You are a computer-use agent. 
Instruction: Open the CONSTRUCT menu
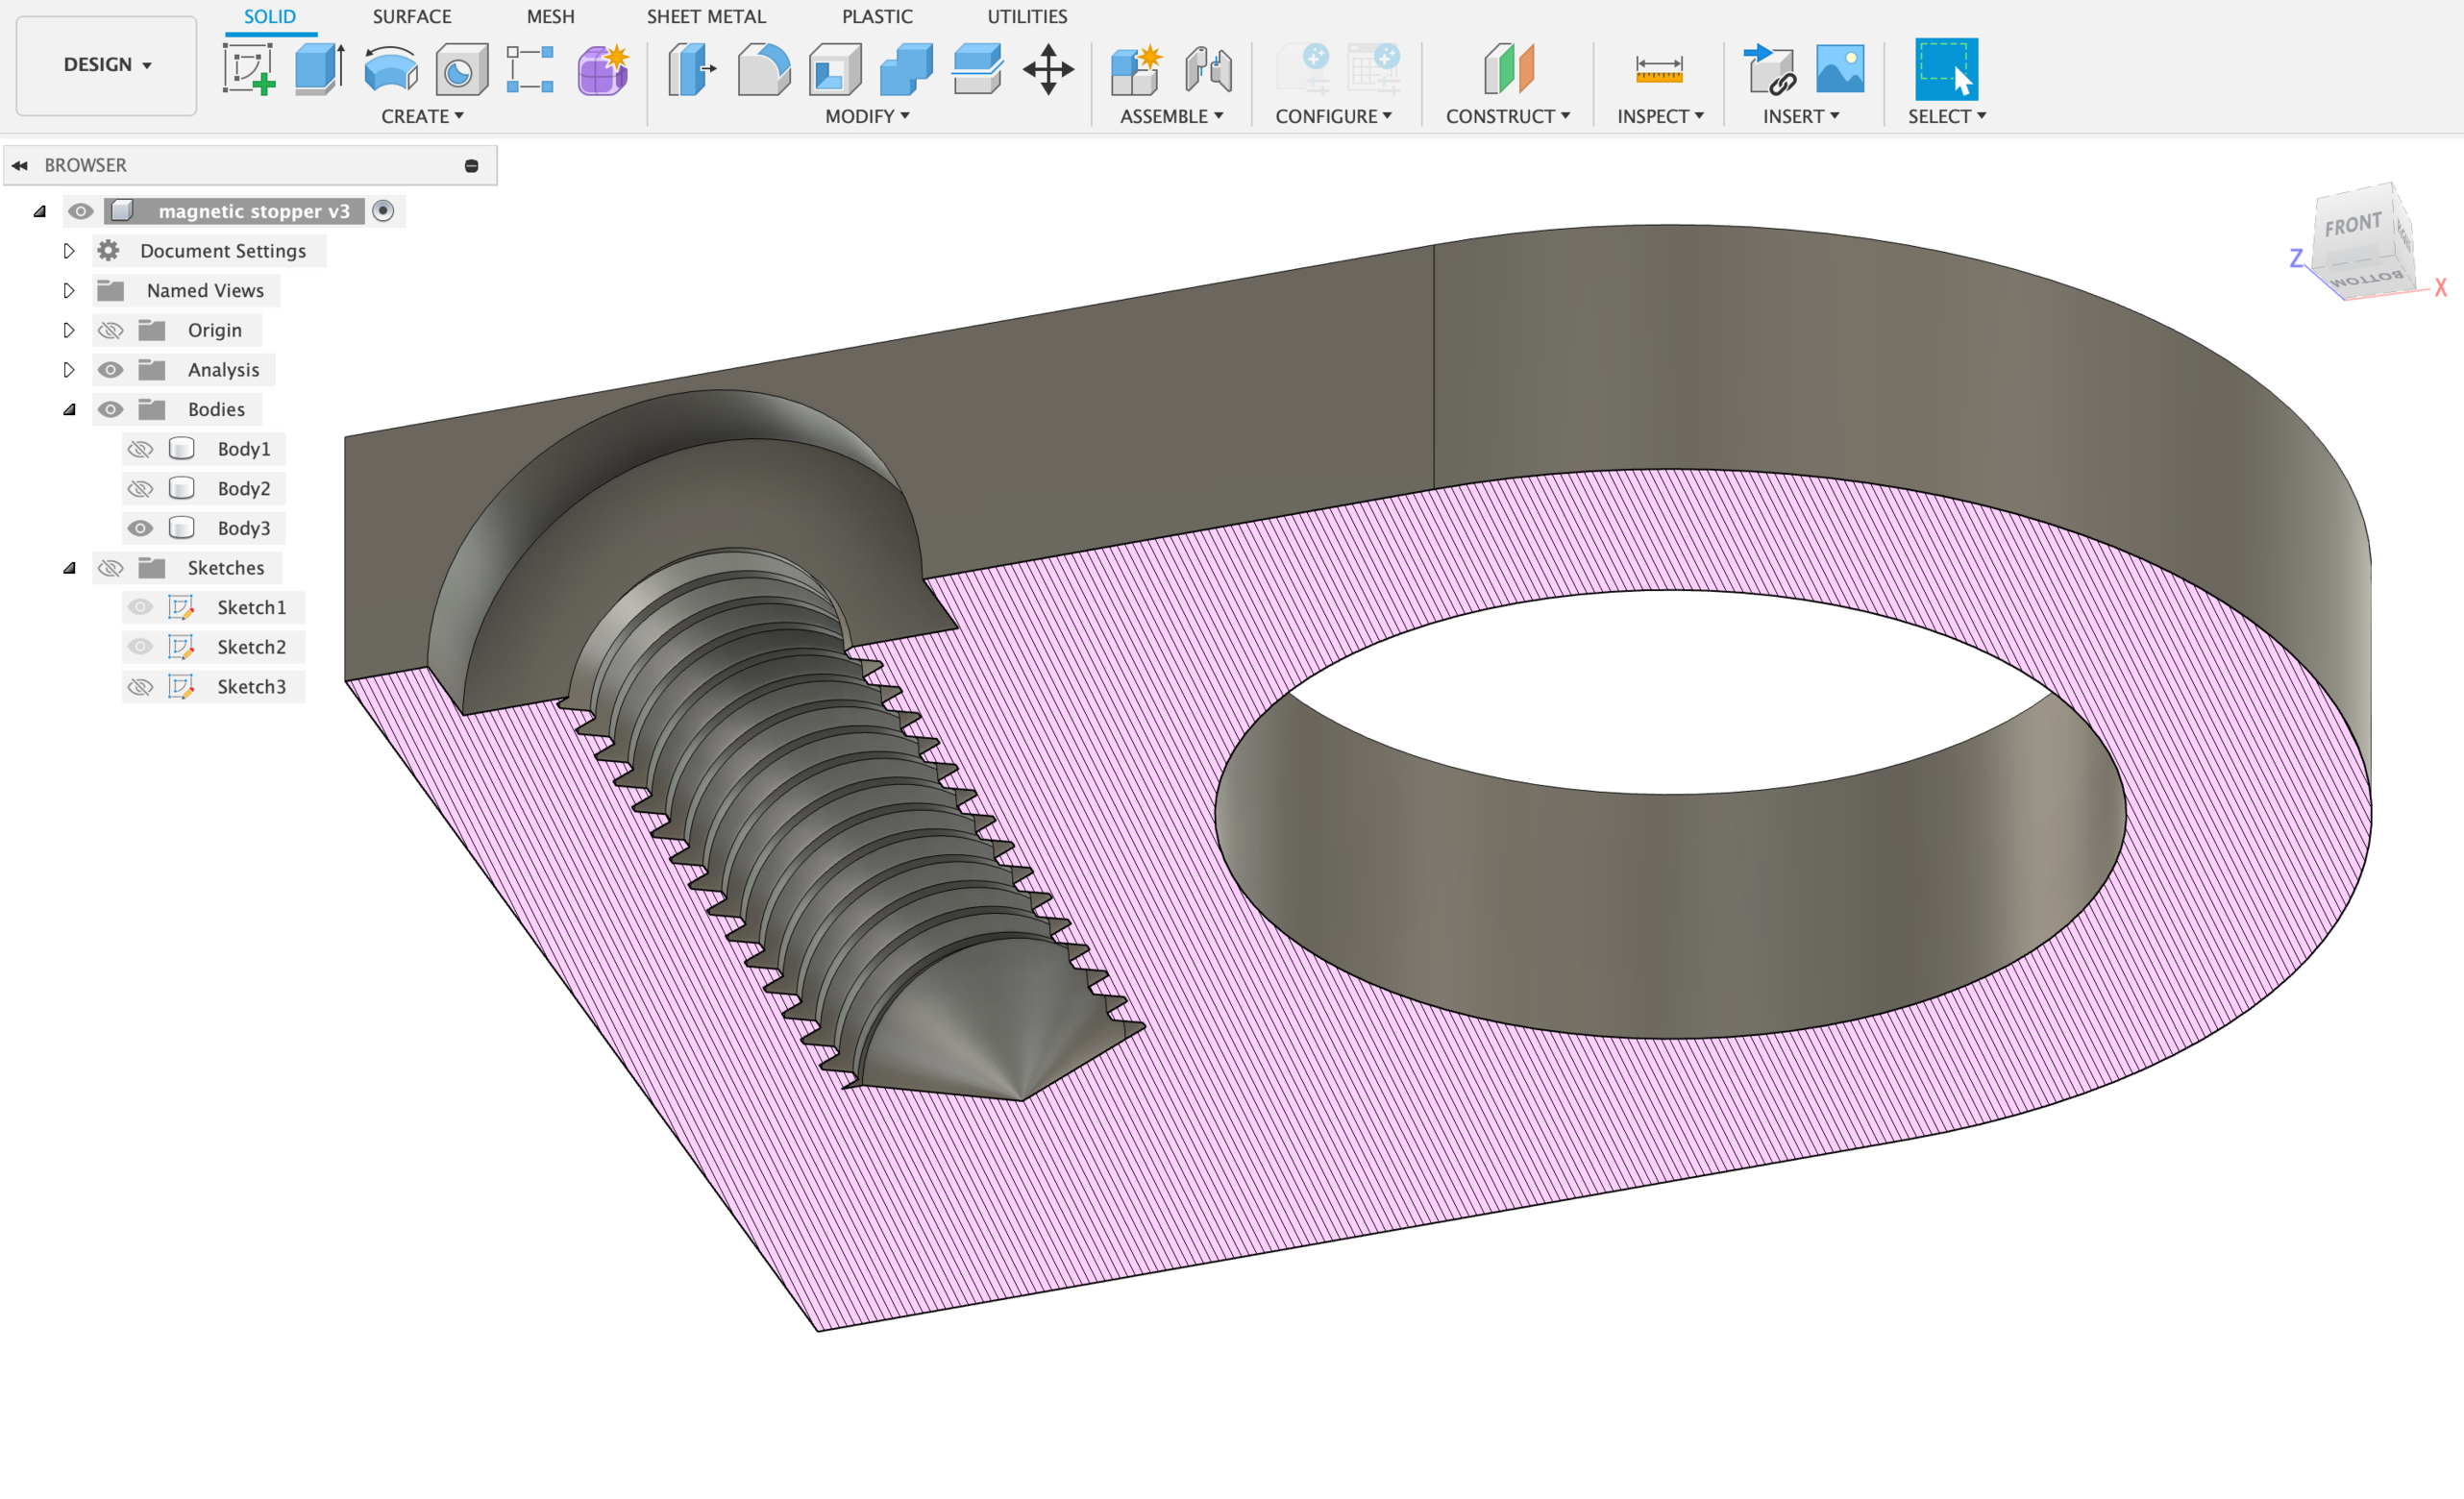1506,116
